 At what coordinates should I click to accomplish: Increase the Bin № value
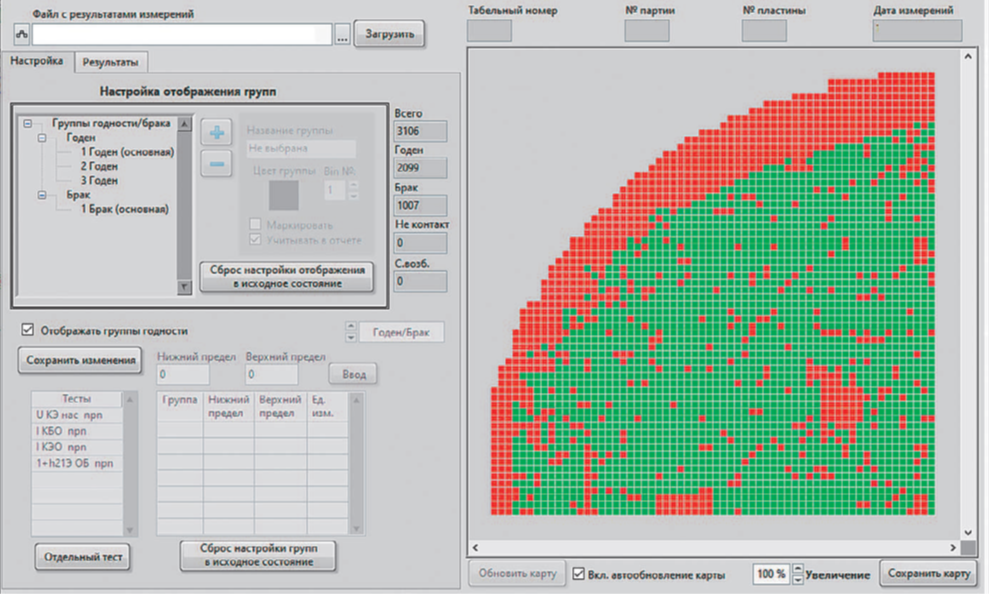pos(353,185)
